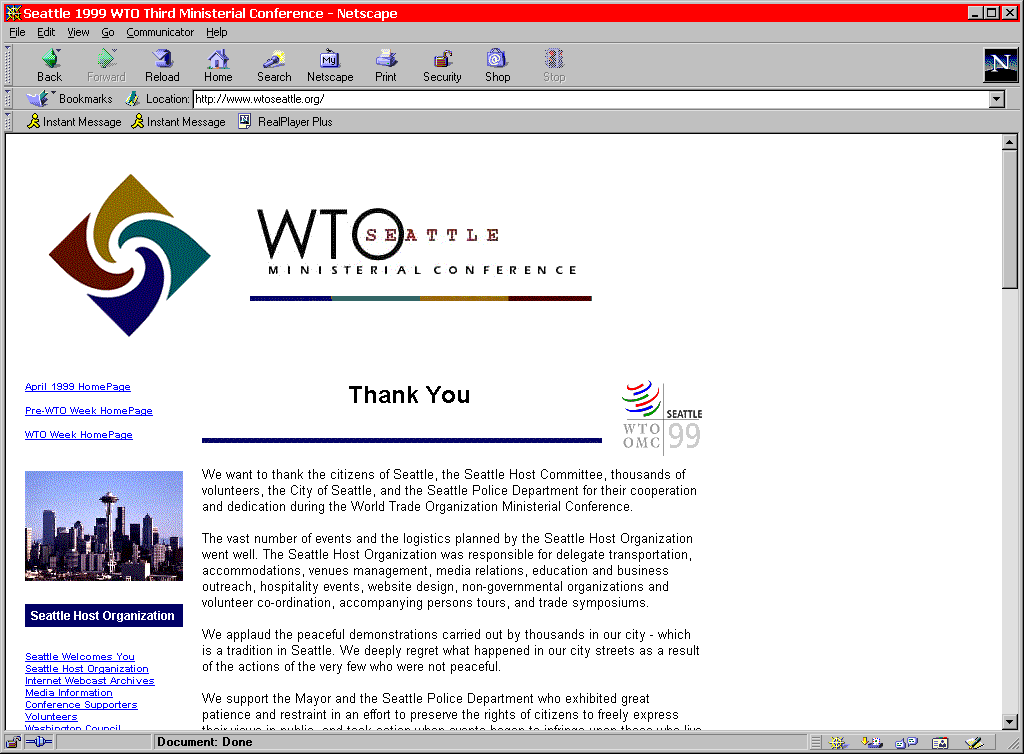Open My Netscape from toolbar
Viewport: 1024px width, 754px height.
tap(330, 66)
